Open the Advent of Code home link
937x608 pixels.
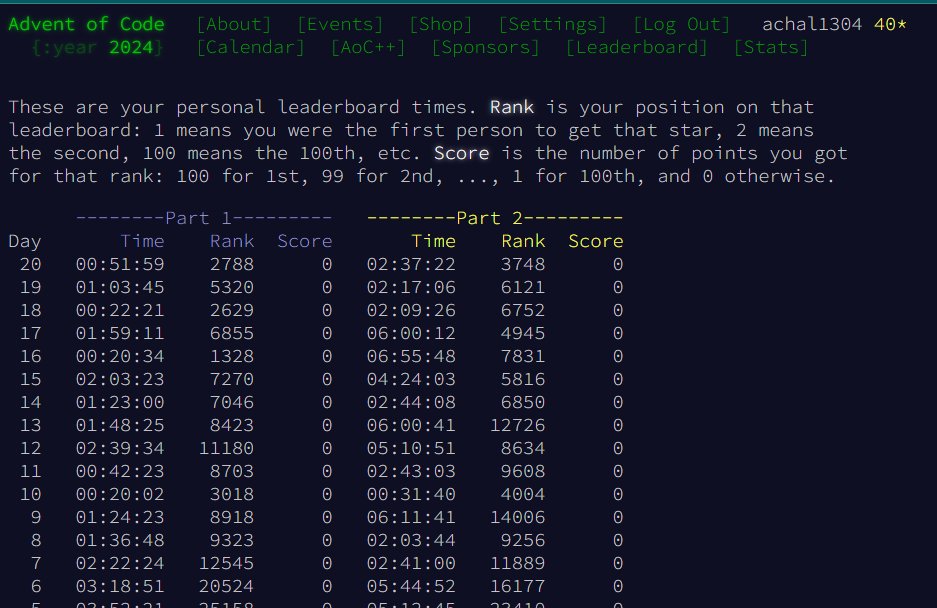tap(86, 24)
